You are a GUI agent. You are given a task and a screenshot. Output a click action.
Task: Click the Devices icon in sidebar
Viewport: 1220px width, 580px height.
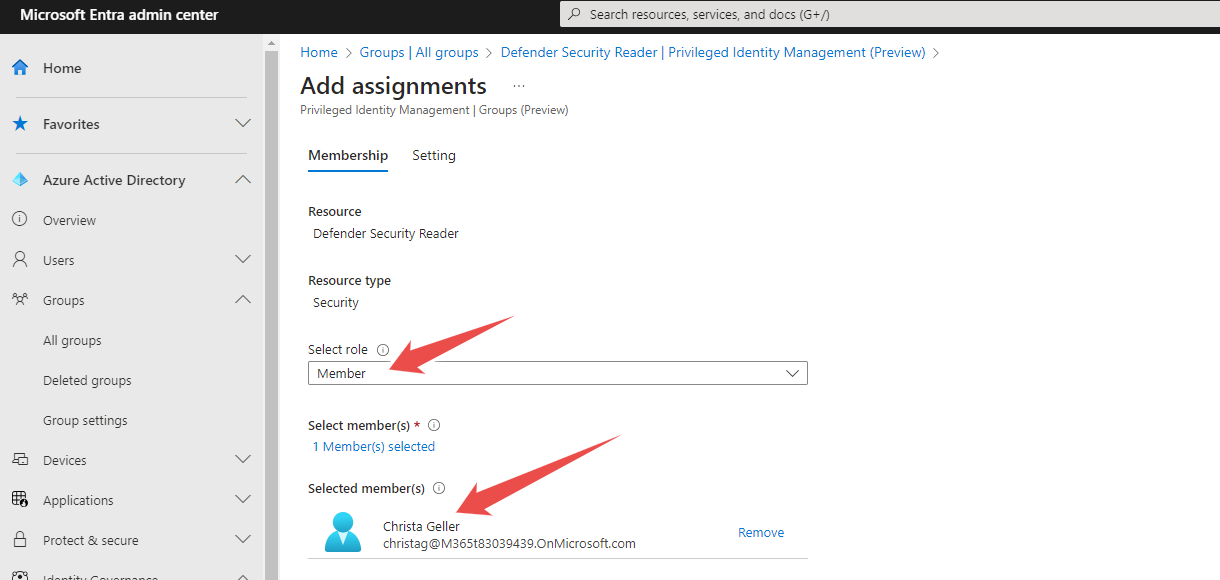19,460
